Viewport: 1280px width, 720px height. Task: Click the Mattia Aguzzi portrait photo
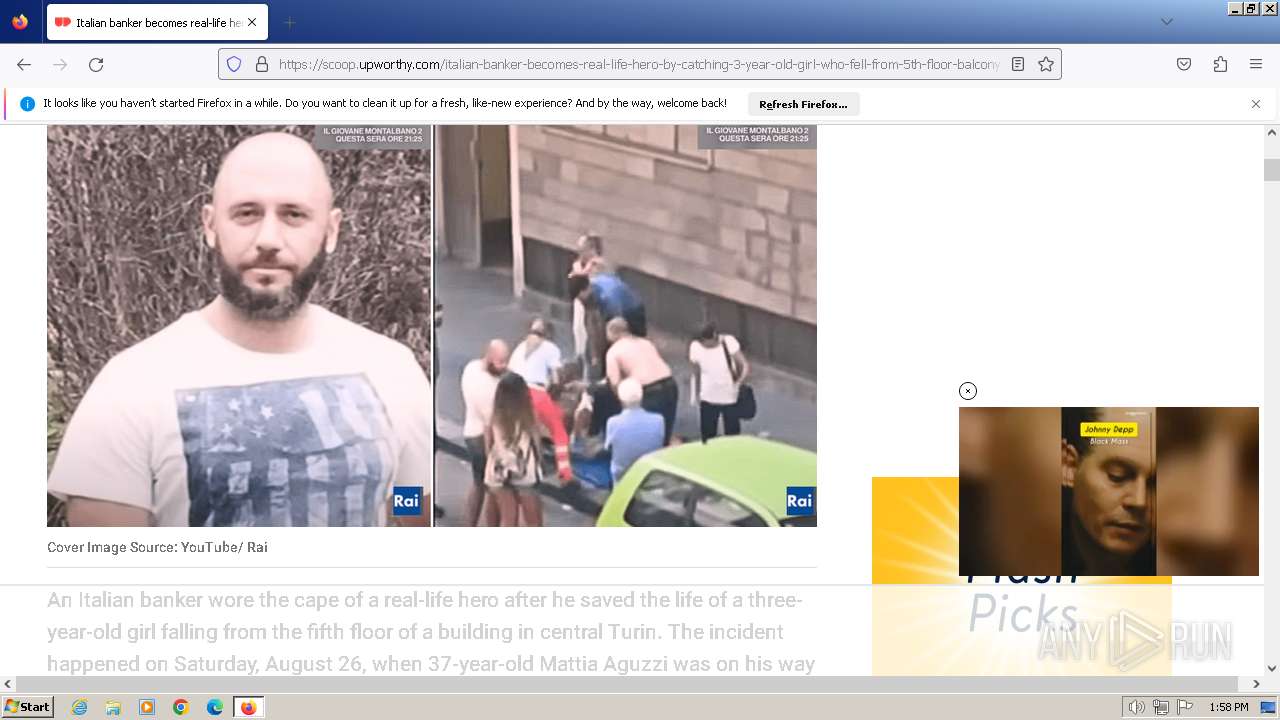point(239,325)
